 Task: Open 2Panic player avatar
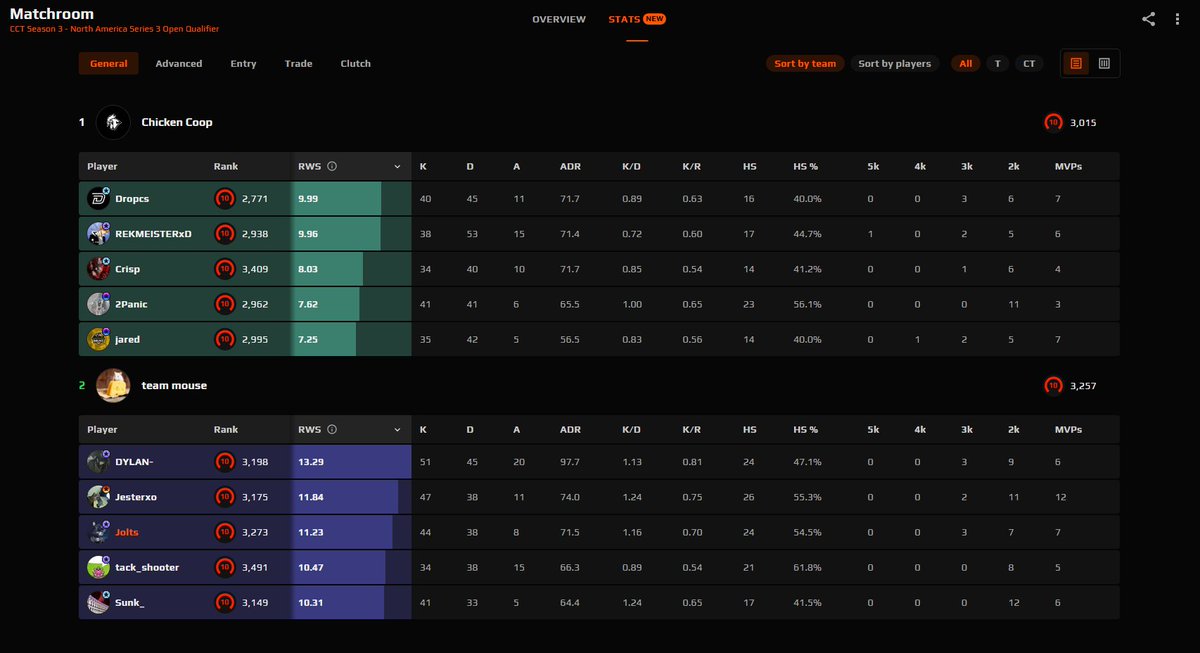pyautogui.click(x=98, y=303)
